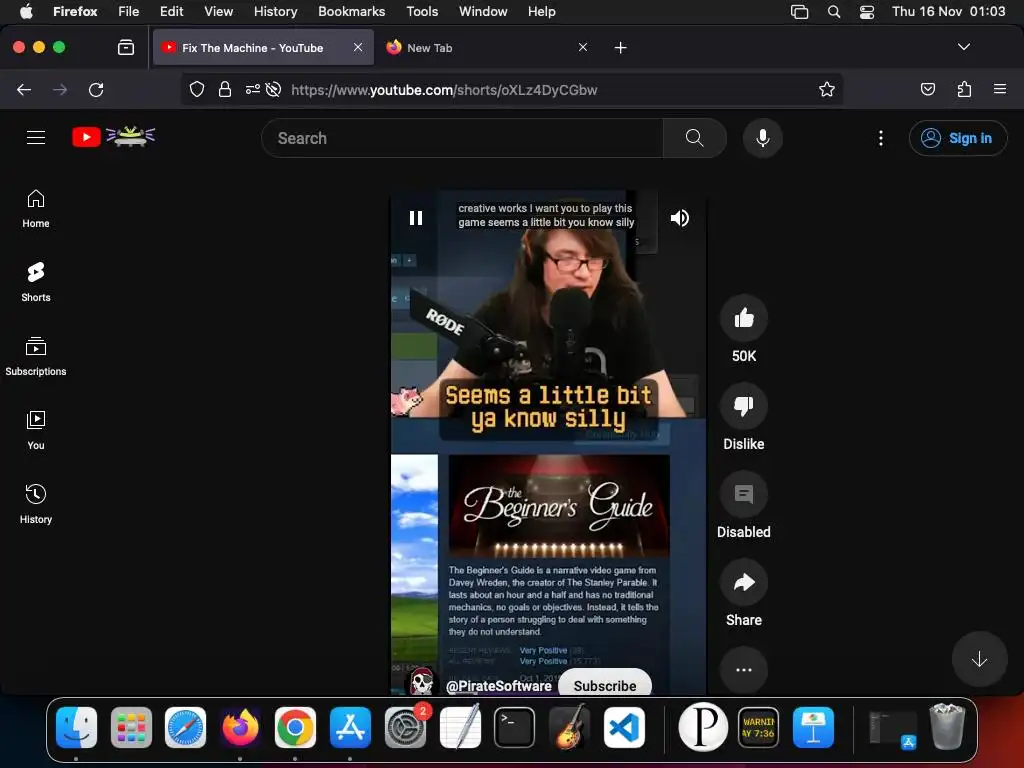Show site security padlock info

[225, 89]
